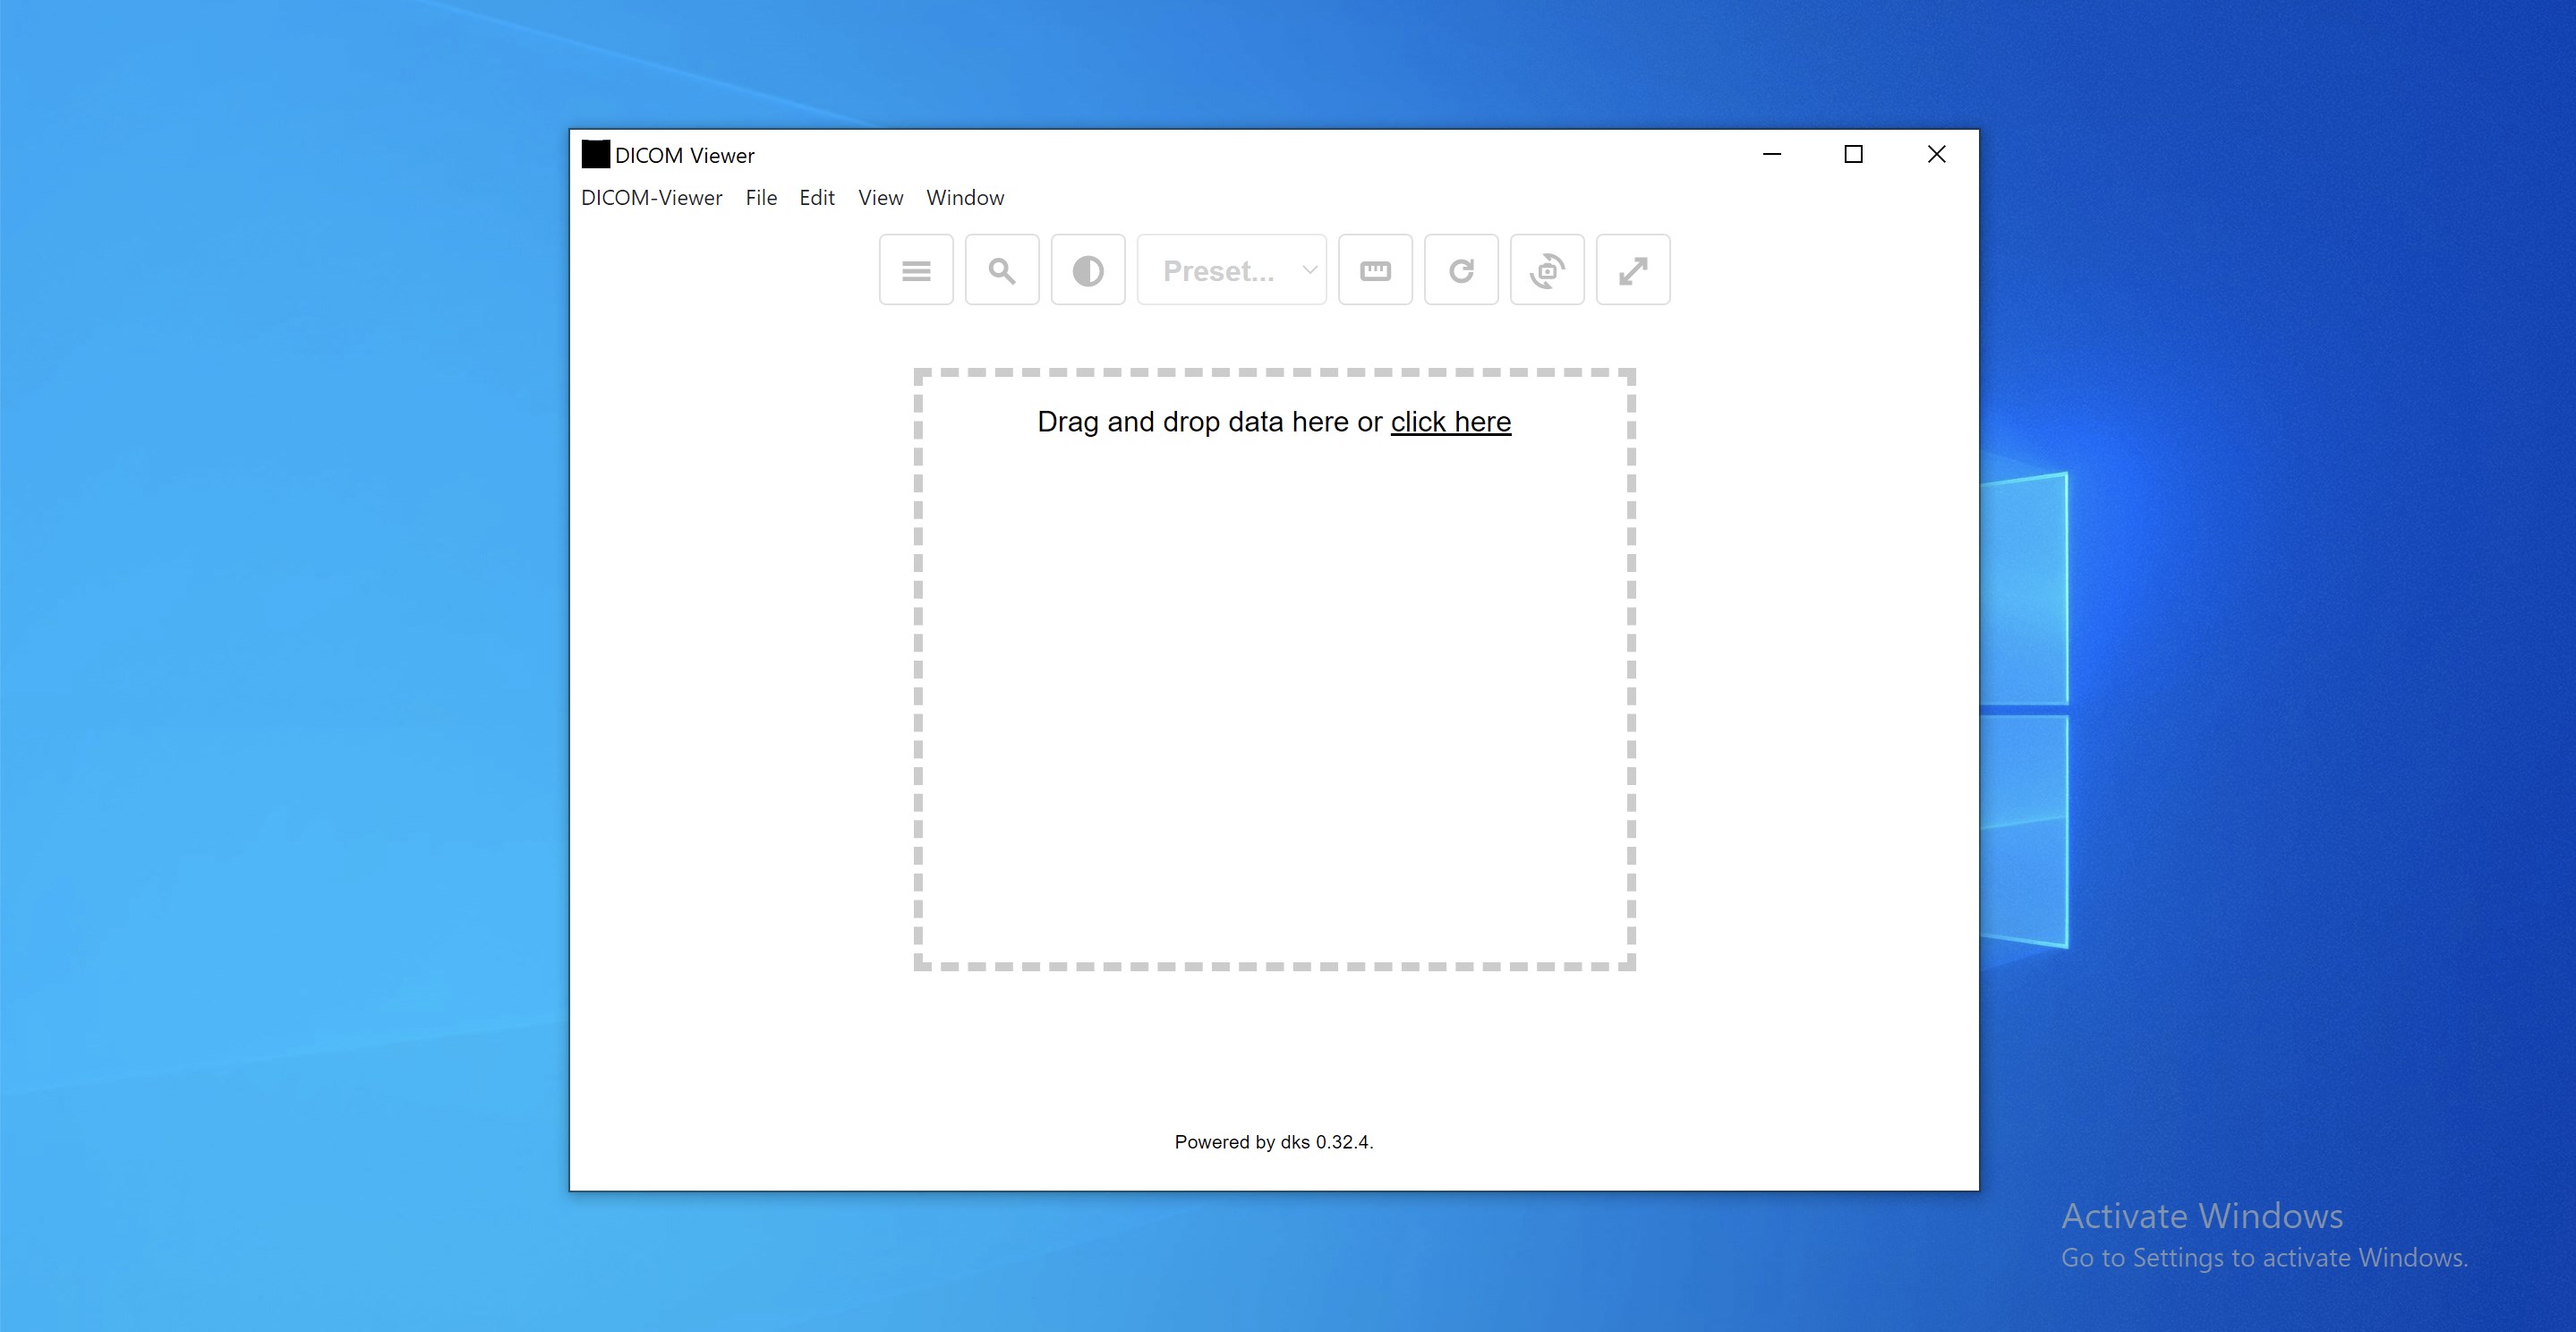Minimize the DICOM Viewer window

pos(1772,154)
